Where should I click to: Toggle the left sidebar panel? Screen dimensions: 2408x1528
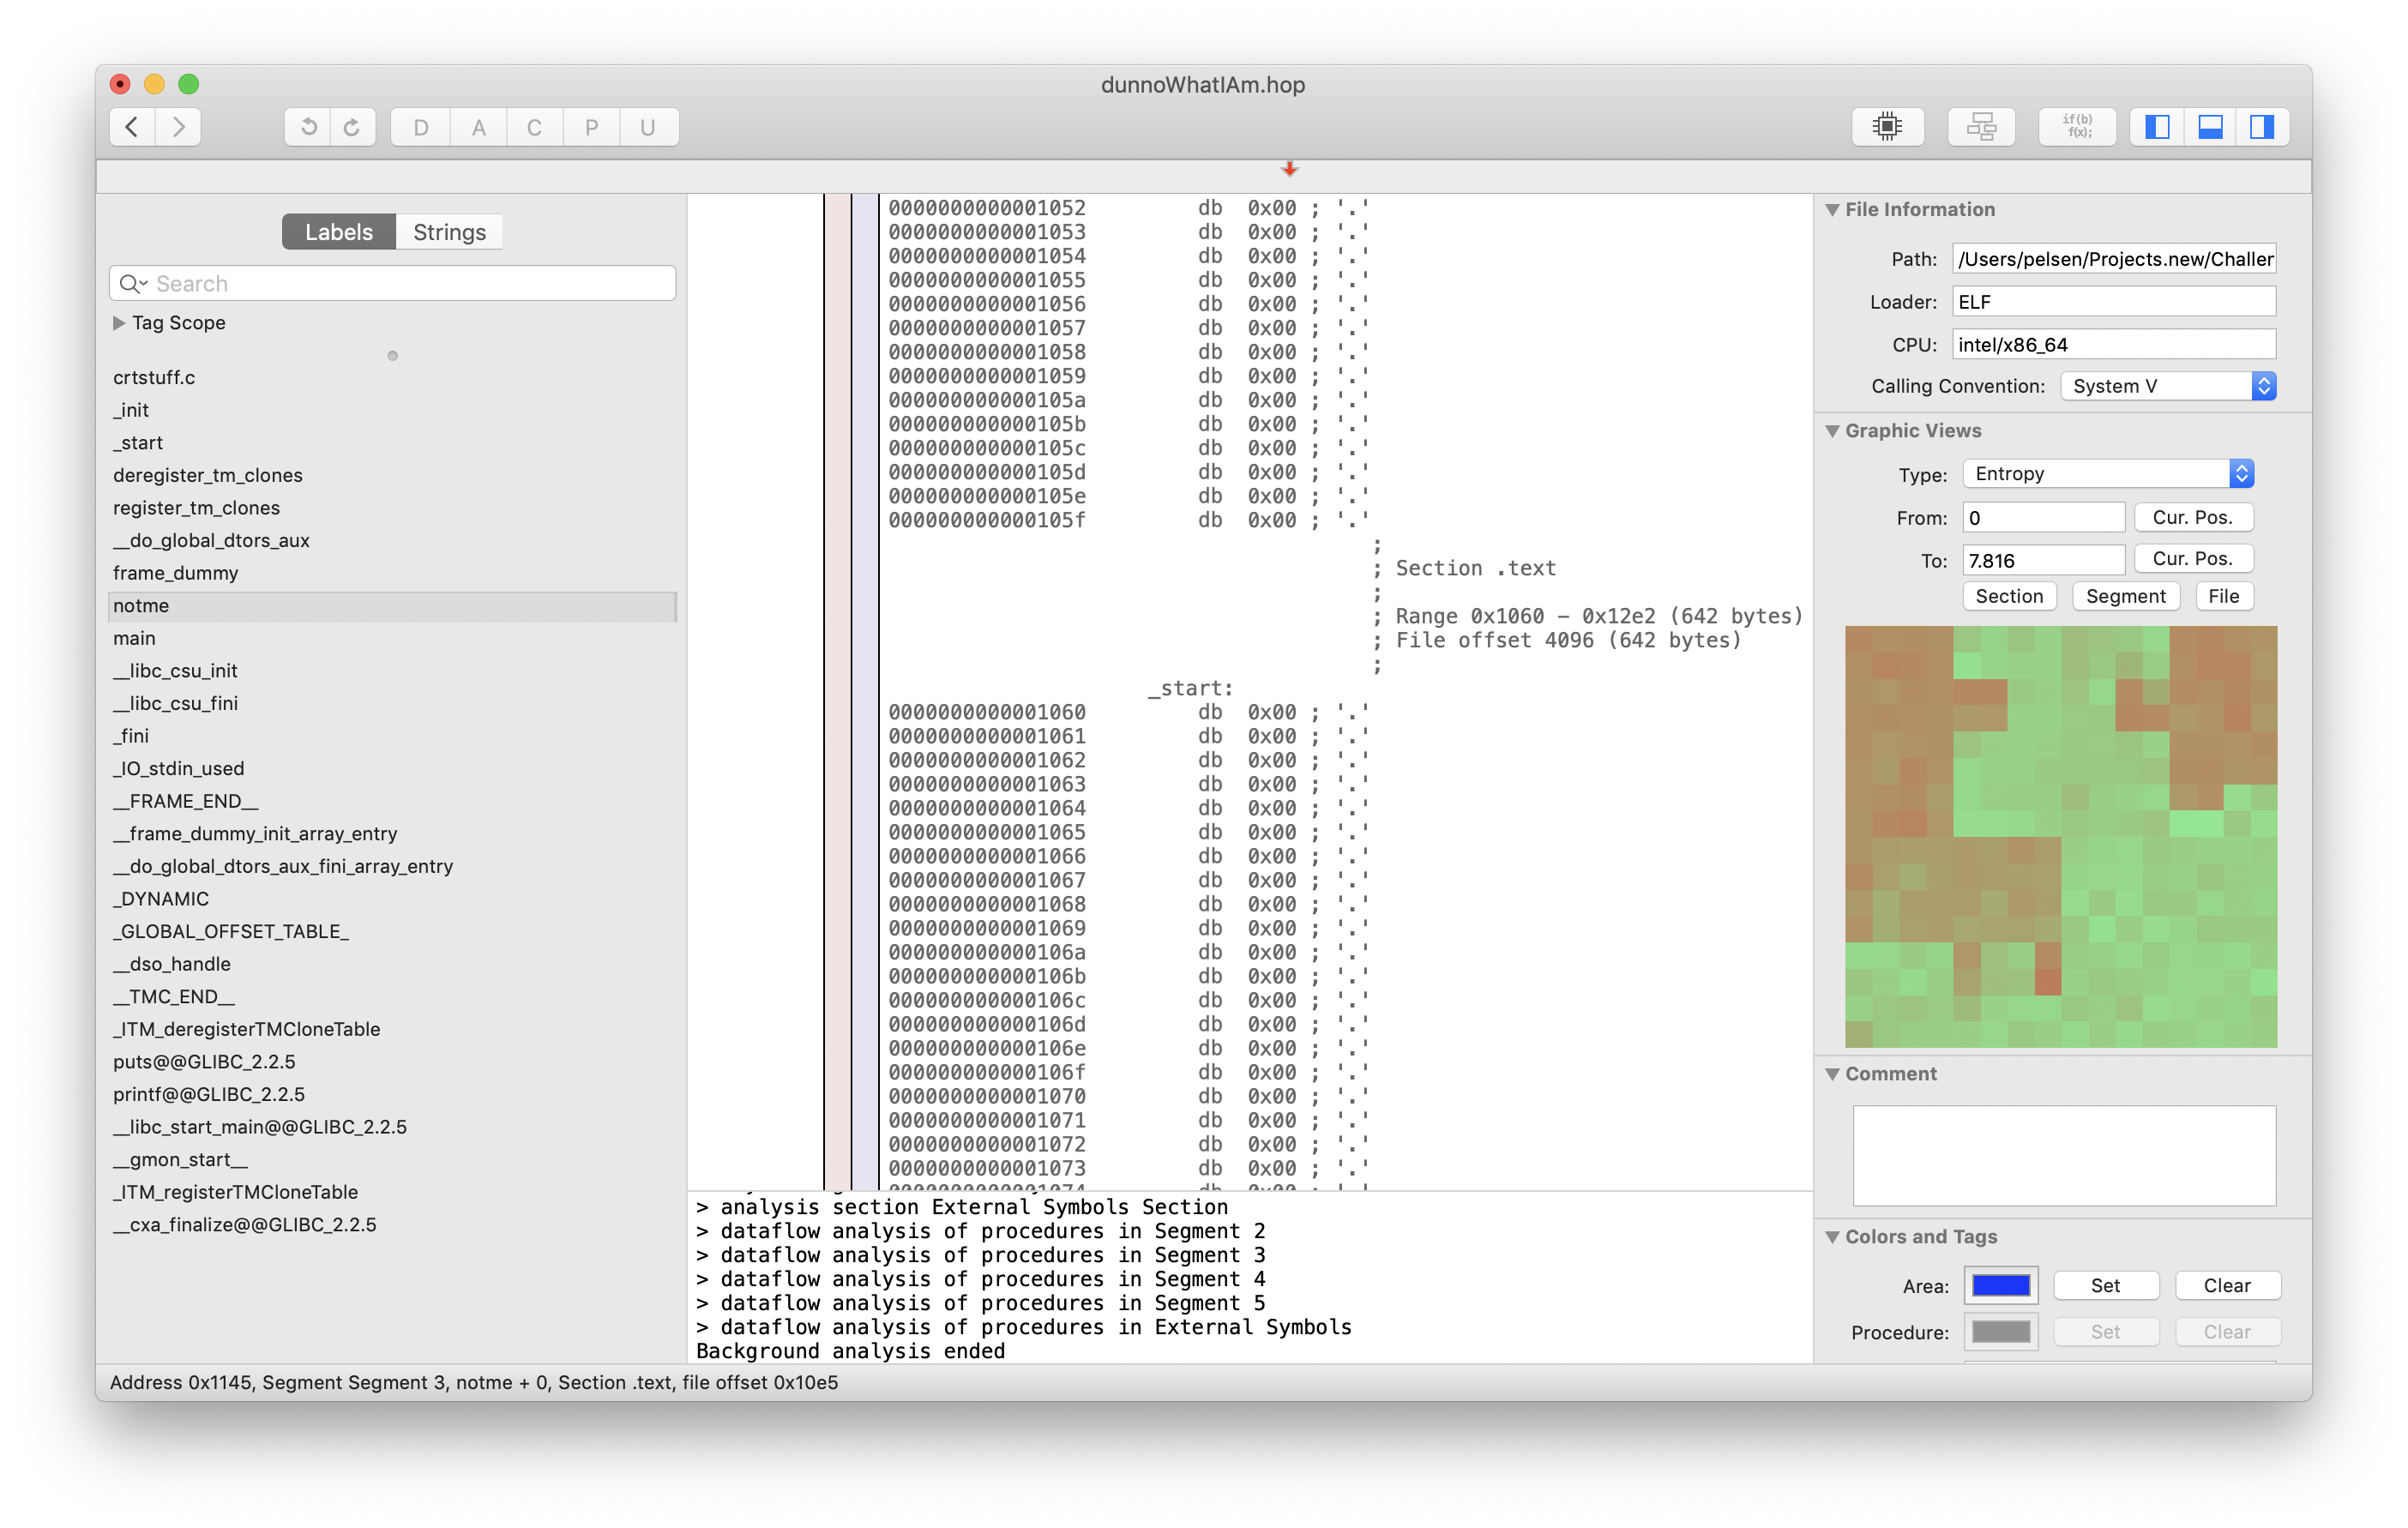[2157, 127]
